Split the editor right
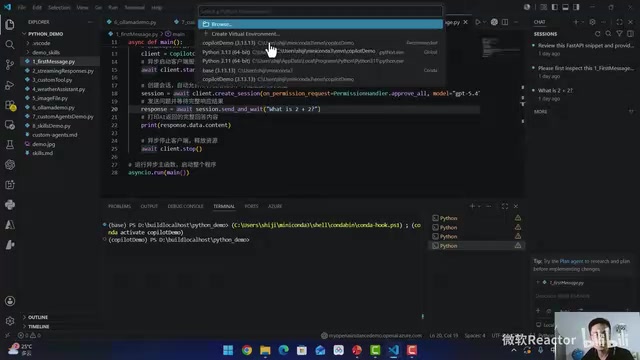The width and height of the screenshot is (640, 360). [505, 22]
